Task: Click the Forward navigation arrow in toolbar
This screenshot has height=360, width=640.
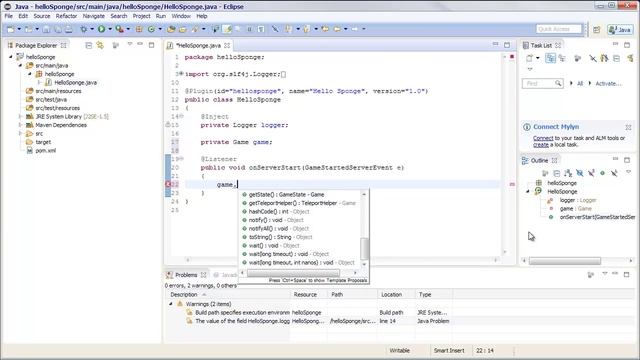Action: [354, 29]
